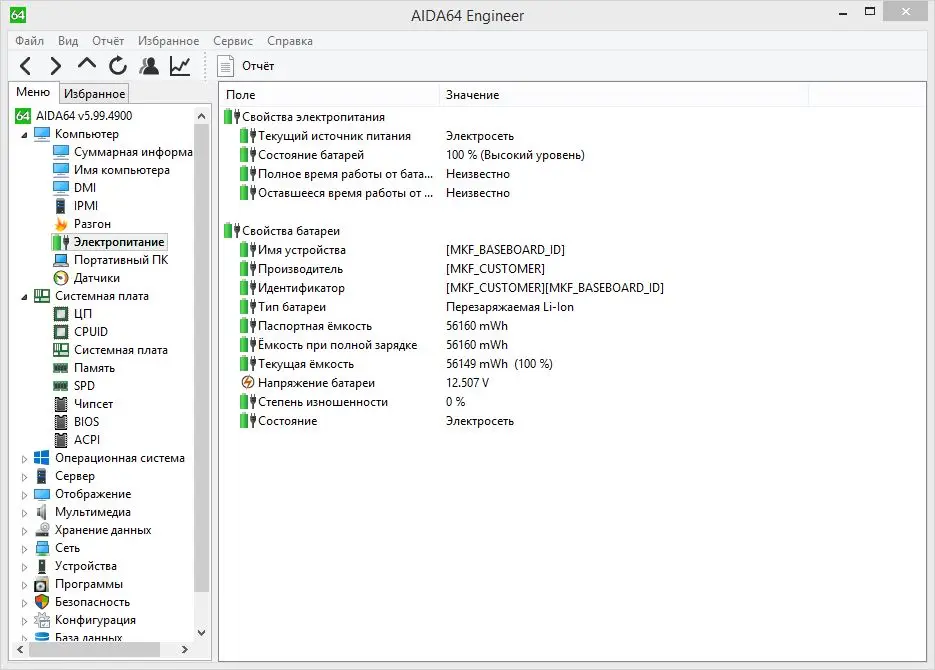Open the Справка menu
Image resolution: width=935 pixels, height=670 pixels.
(x=290, y=41)
